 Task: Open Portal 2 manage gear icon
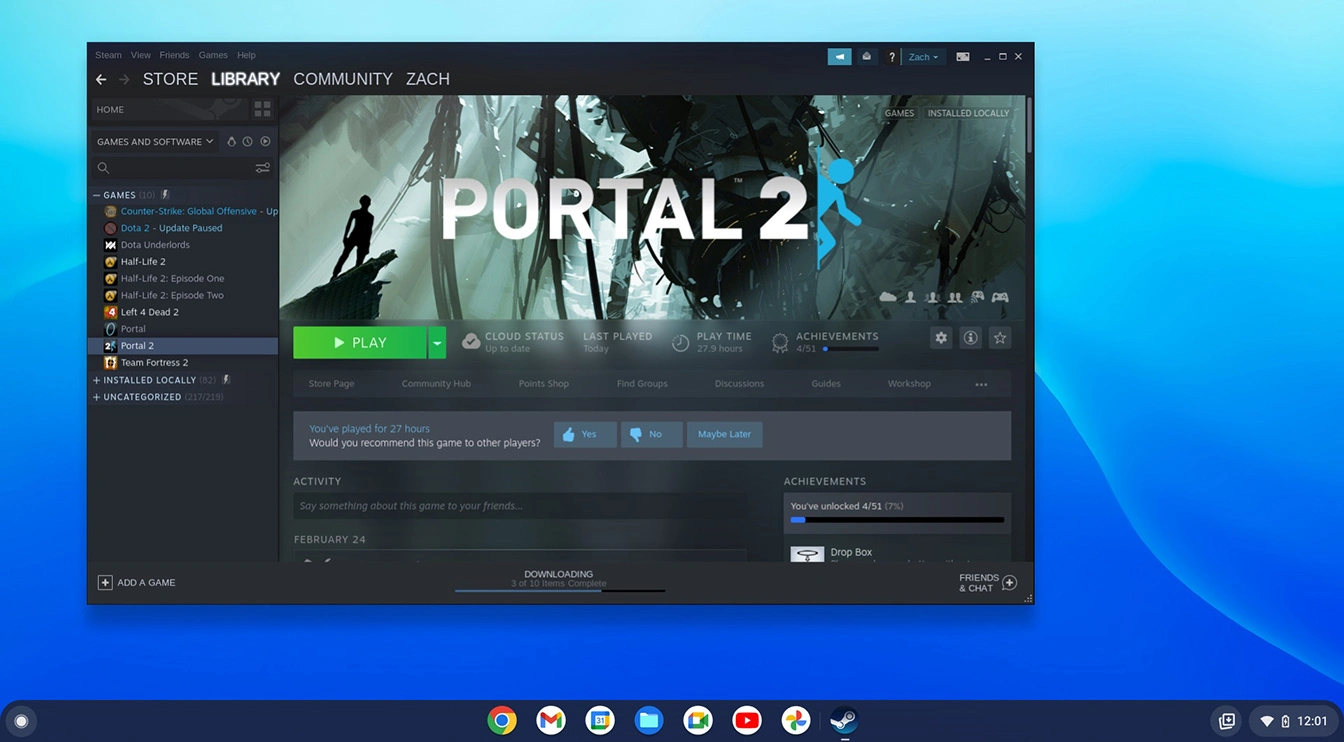[941, 338]
